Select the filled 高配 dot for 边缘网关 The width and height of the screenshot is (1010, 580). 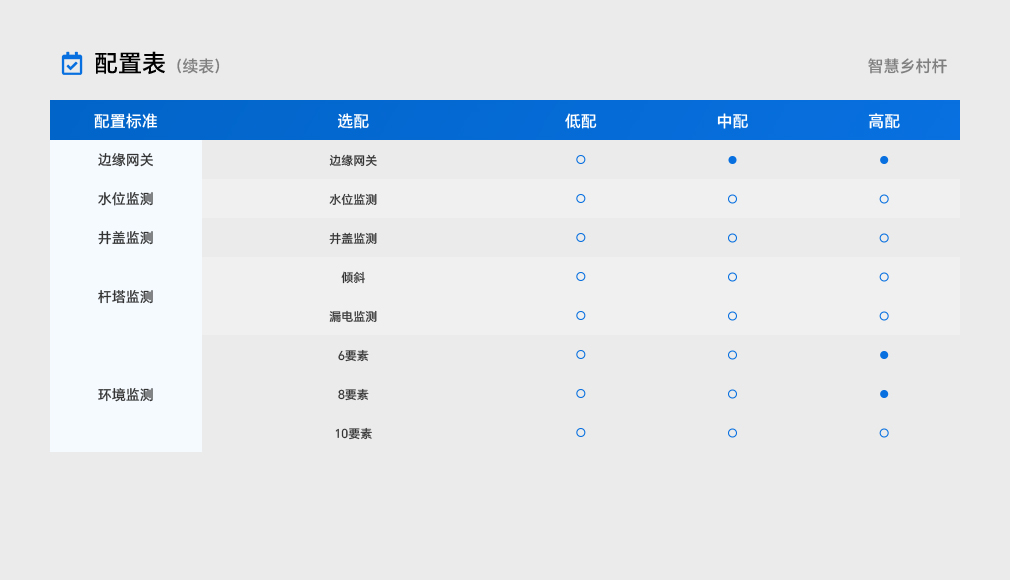884,160
